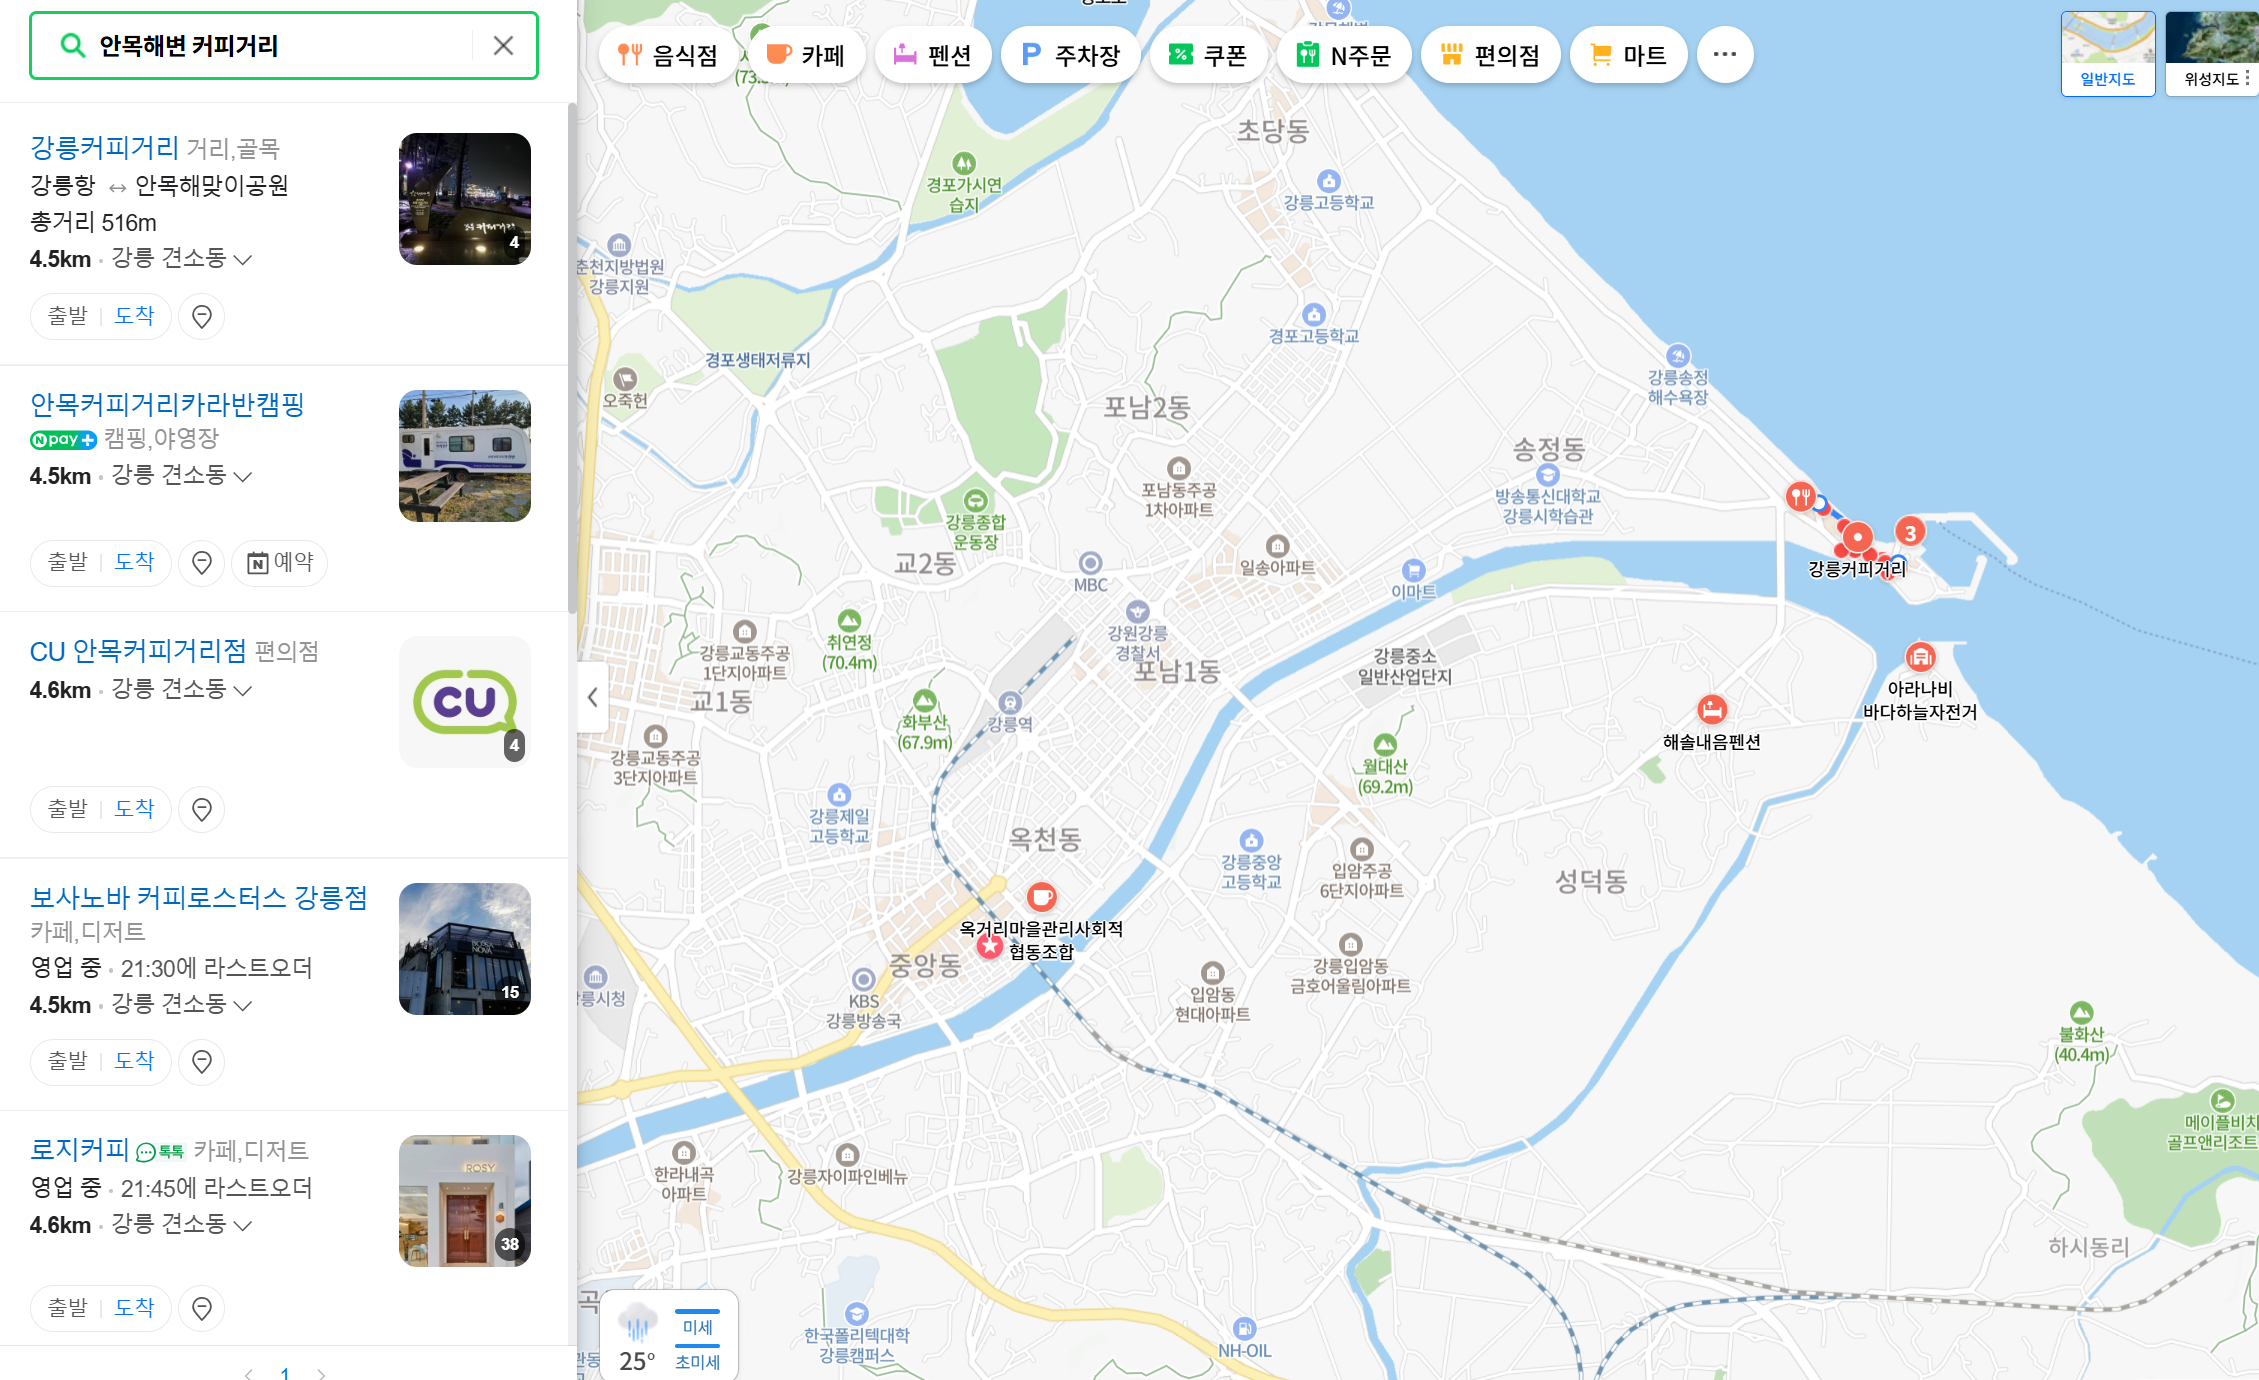Set CU 안목커피거리점 as 출발
2259x1380 pixels.
(x=68, y=809)
